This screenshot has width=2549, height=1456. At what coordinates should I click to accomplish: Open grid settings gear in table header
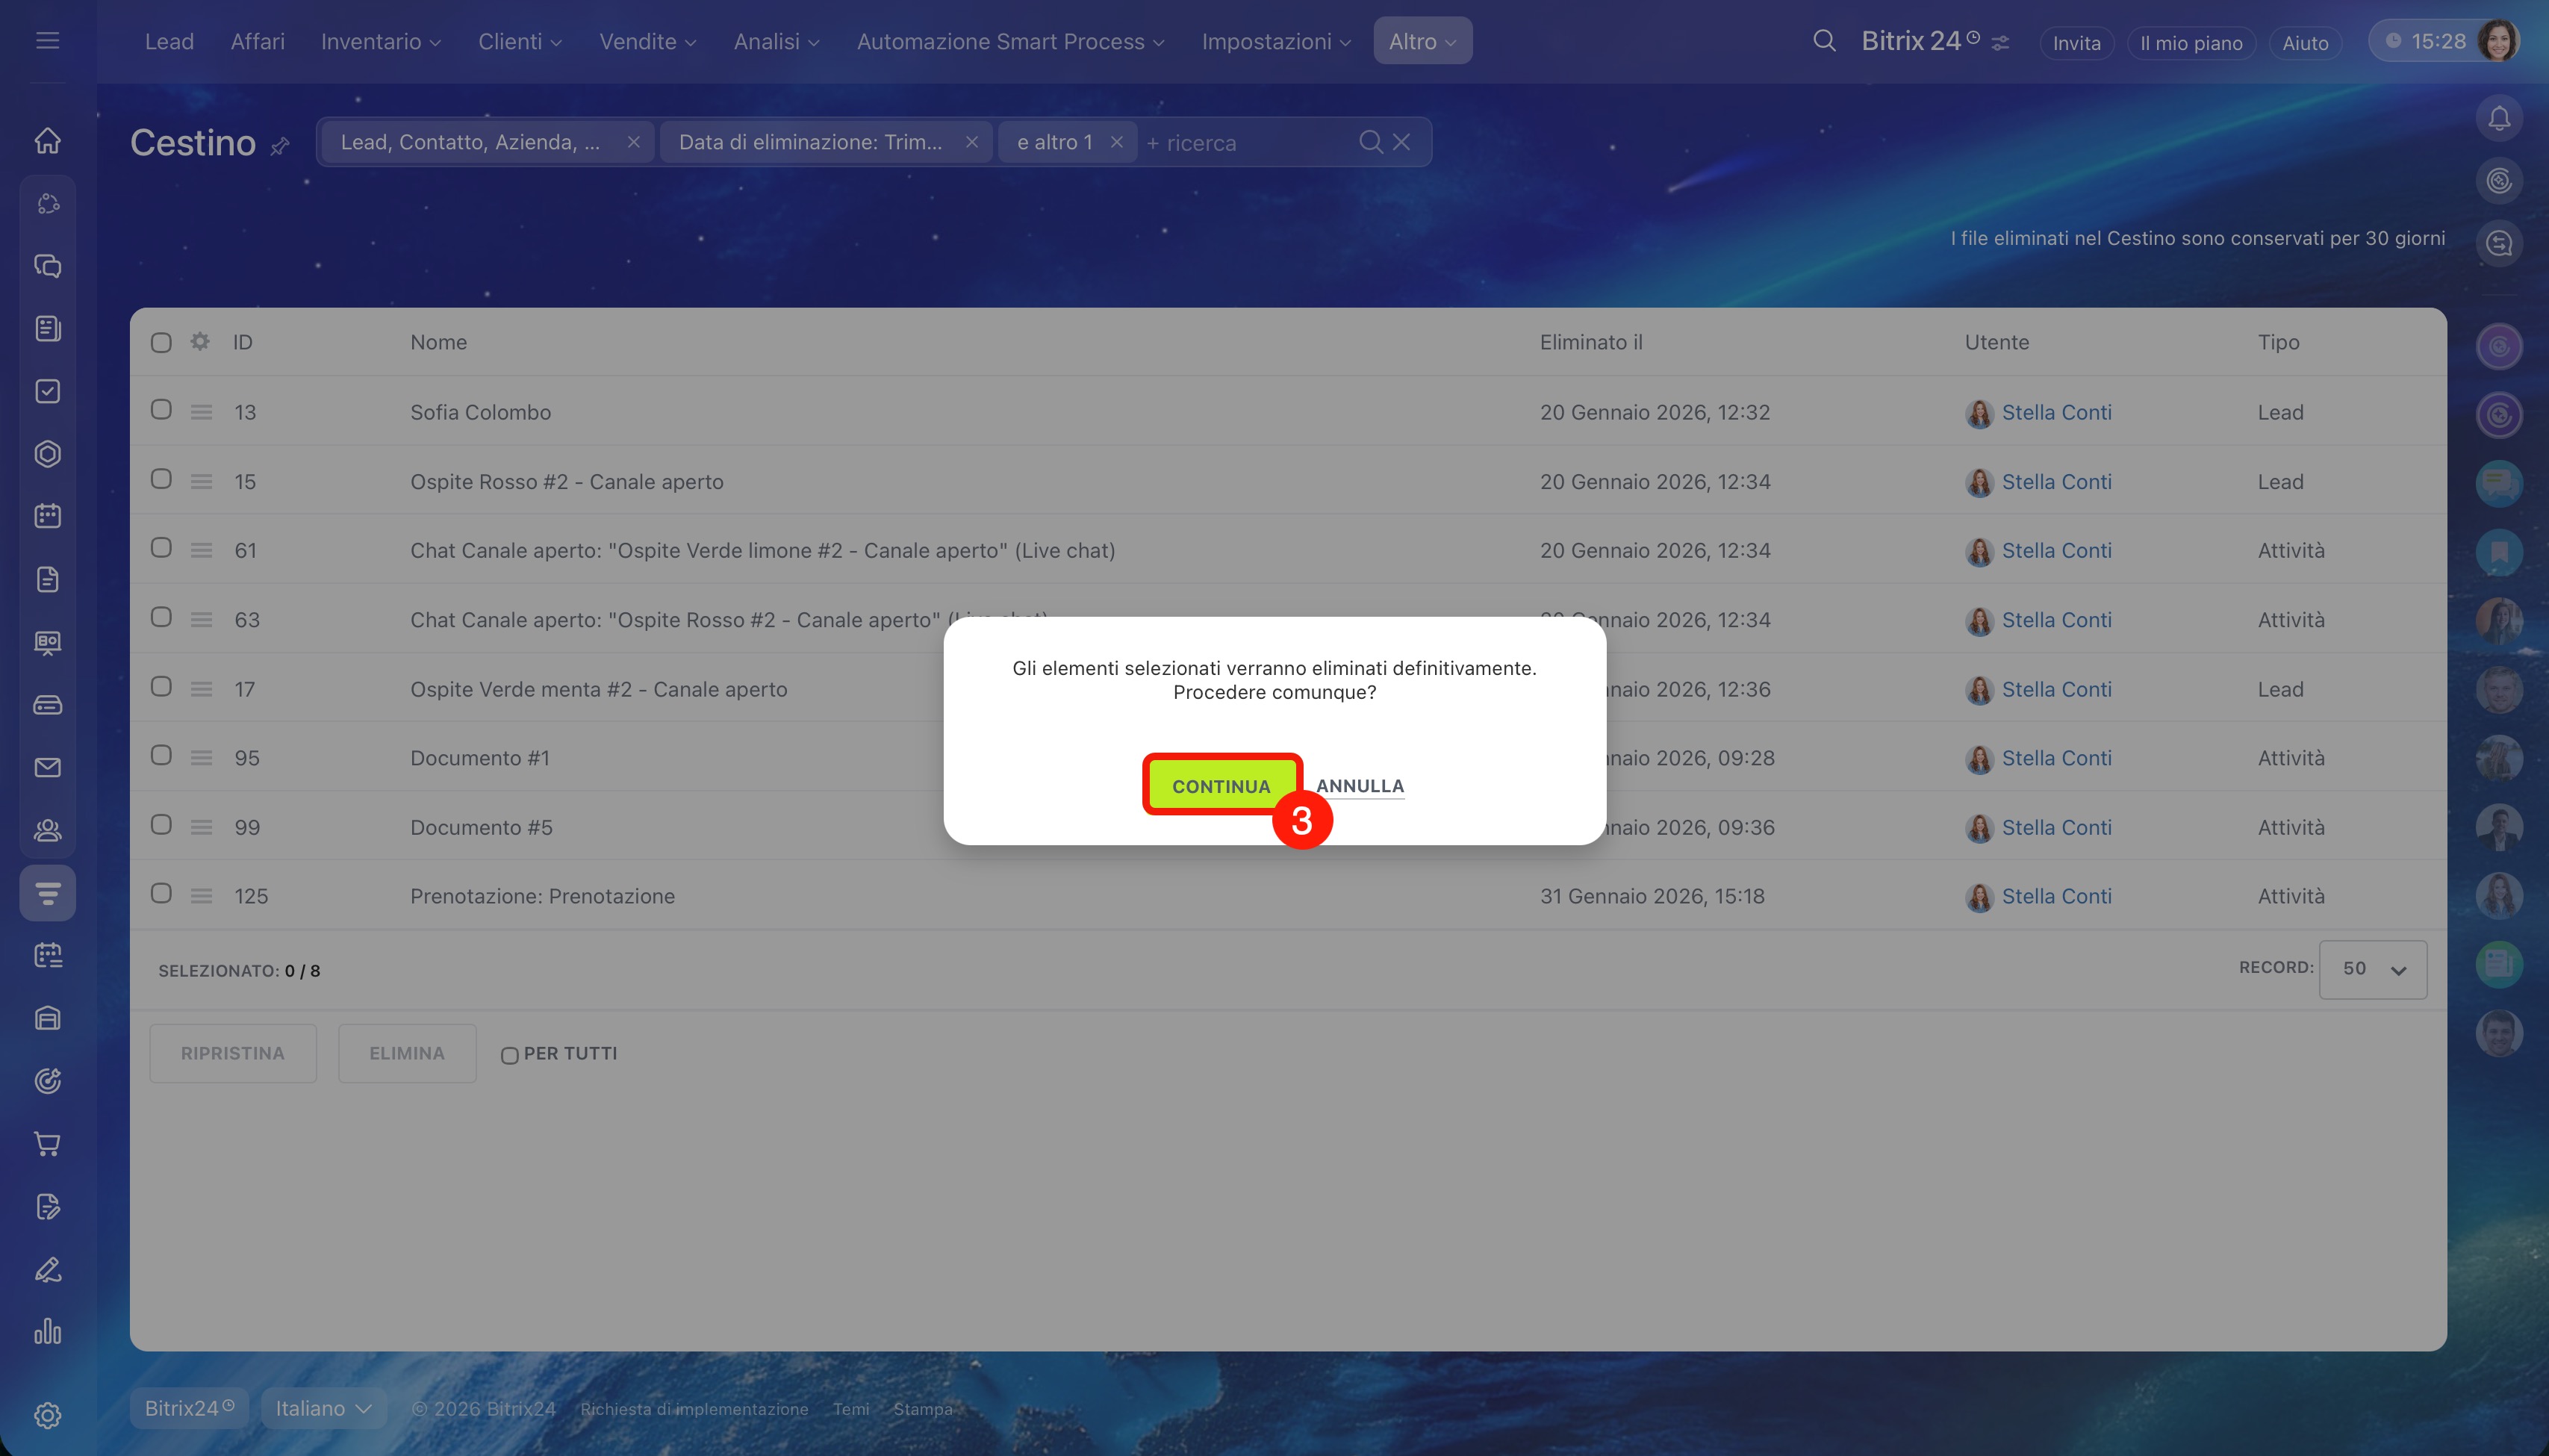pos(200,342)
